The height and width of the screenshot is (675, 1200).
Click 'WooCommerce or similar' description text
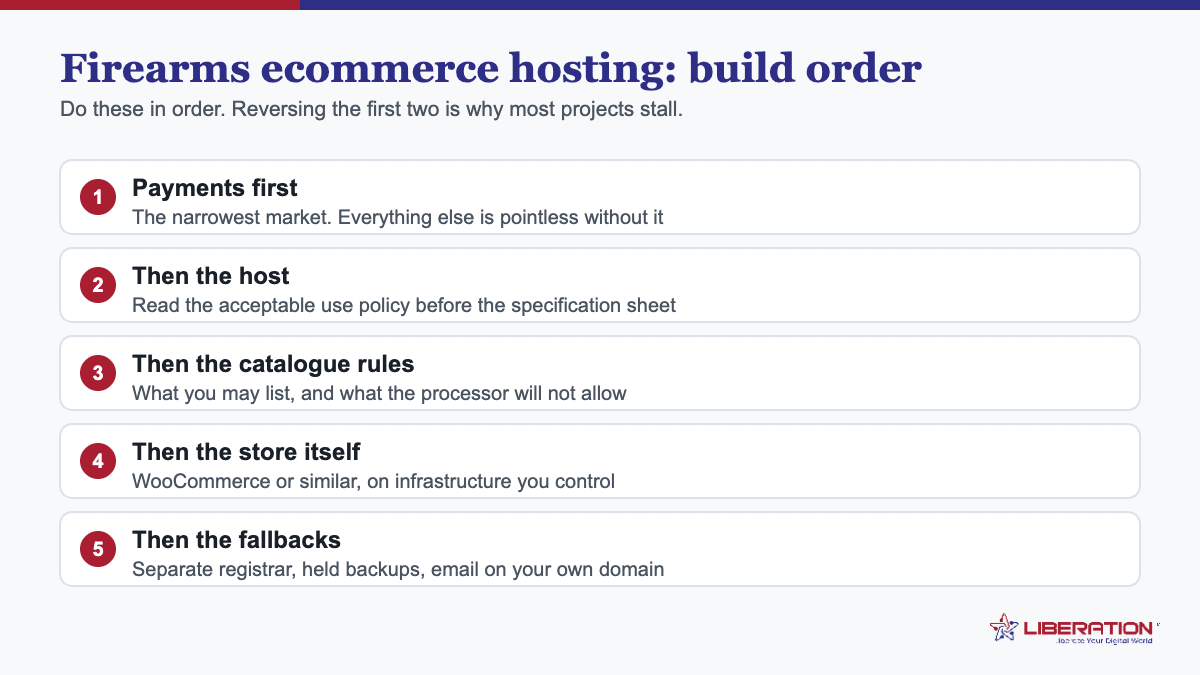[x=373, y=481]
